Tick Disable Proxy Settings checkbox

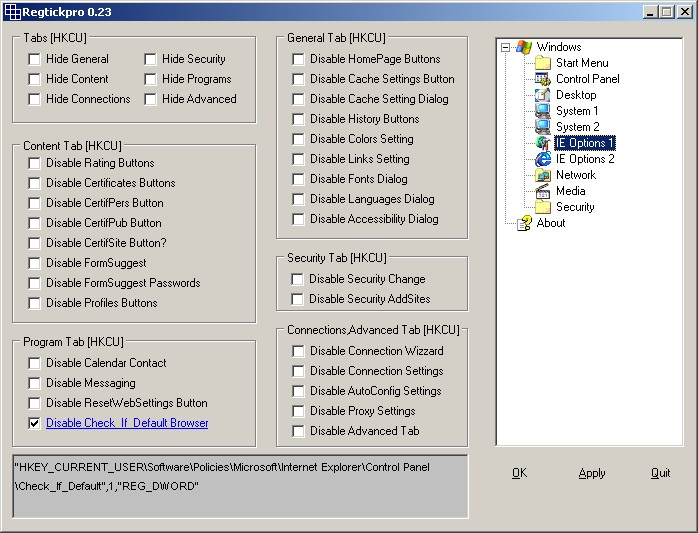(299, 411)
